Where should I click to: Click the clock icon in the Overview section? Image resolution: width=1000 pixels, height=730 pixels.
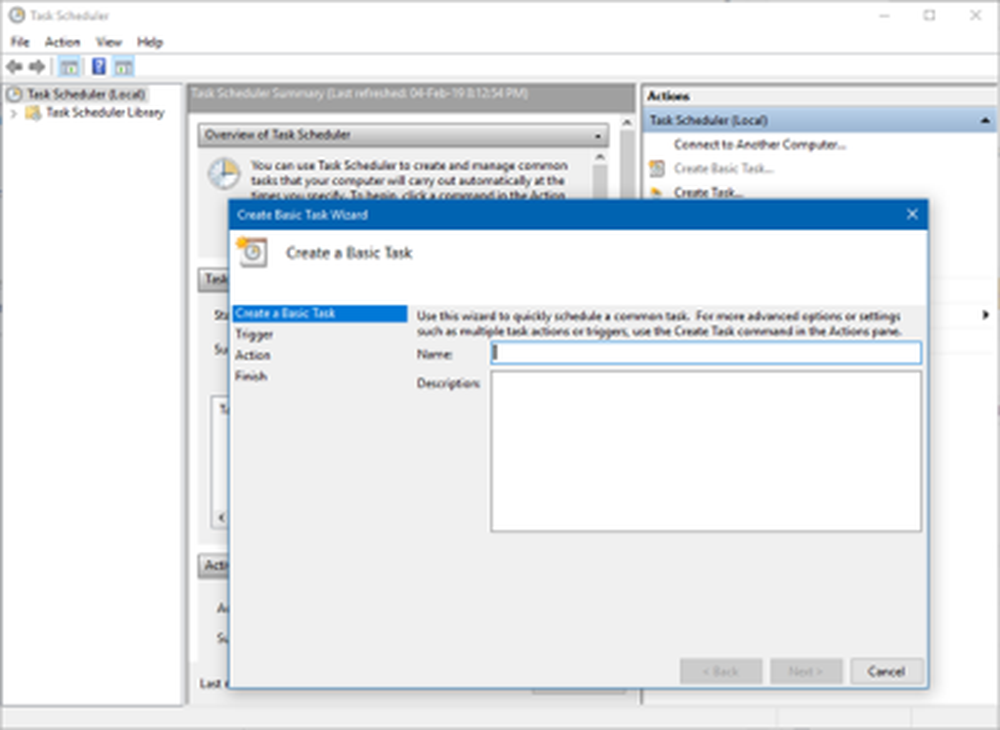pos(223,174)
